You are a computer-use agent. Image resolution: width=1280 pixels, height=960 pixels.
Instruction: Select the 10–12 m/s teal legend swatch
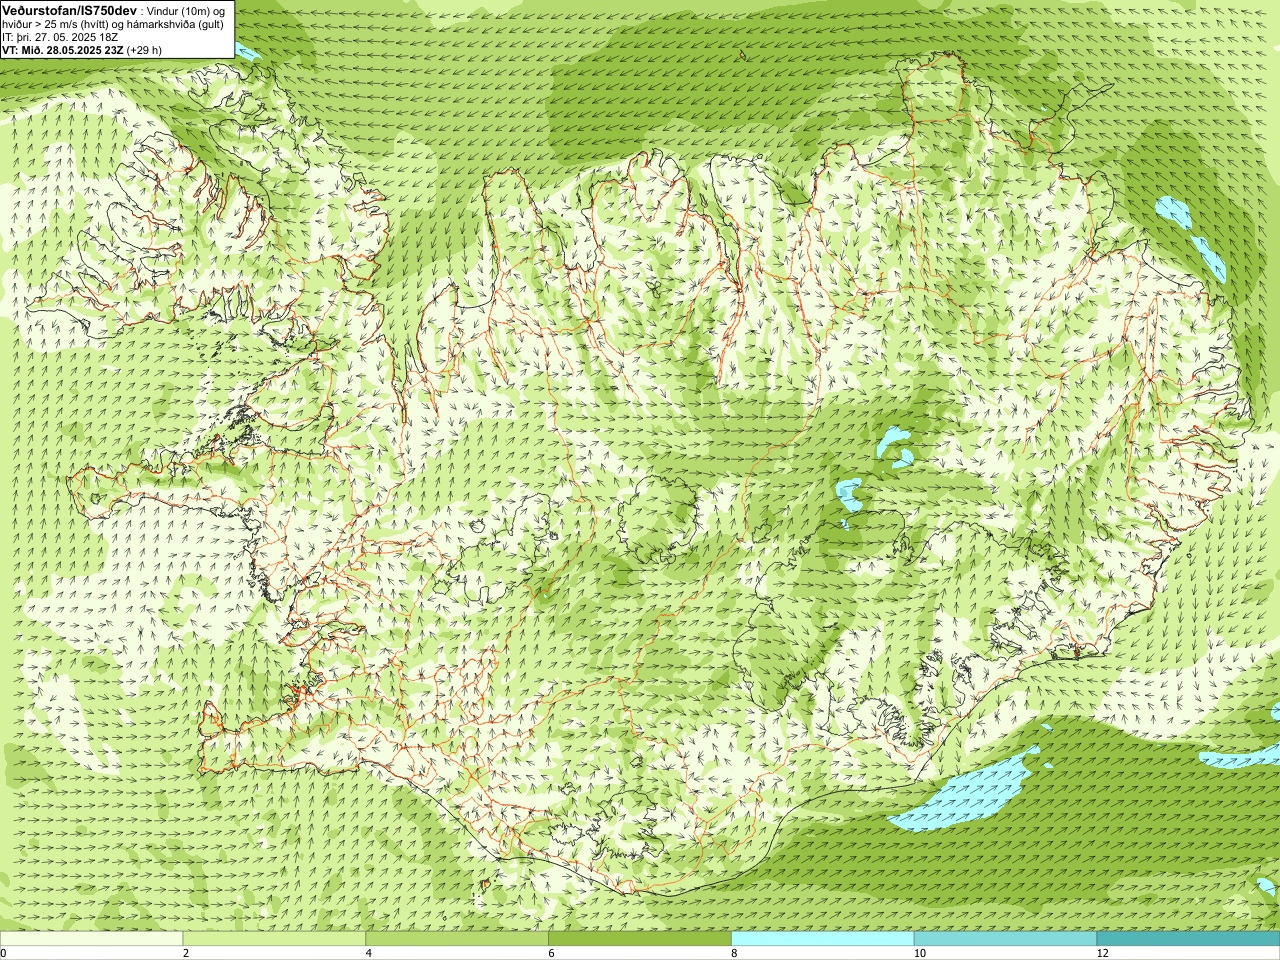click(1006, 939)
